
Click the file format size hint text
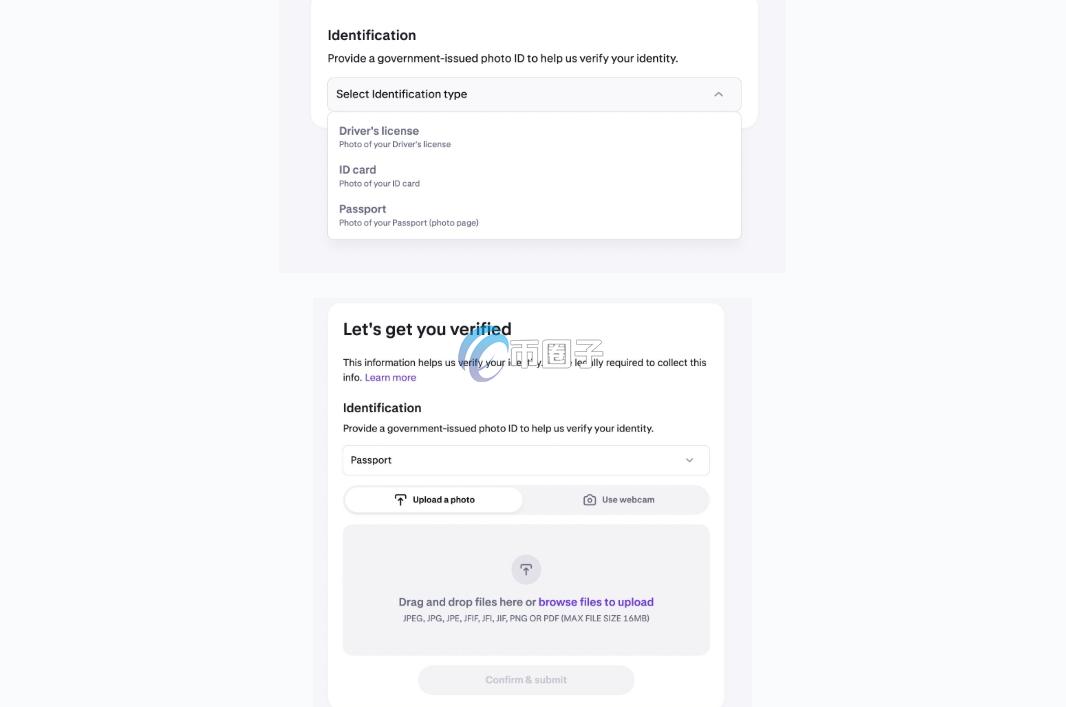point(526,618)
